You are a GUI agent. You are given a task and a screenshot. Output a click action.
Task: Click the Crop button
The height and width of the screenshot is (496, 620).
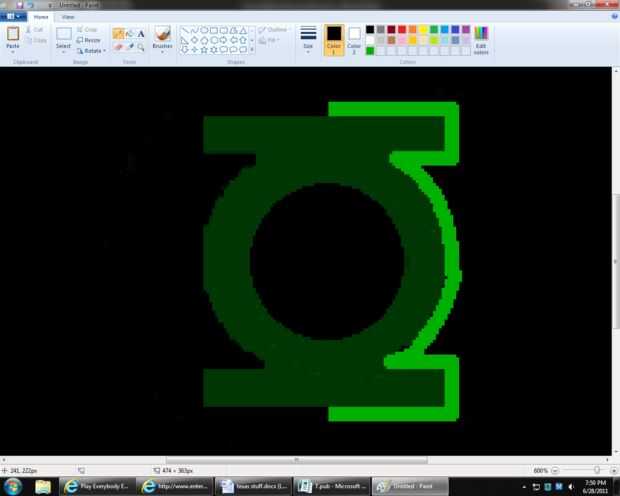87,30
